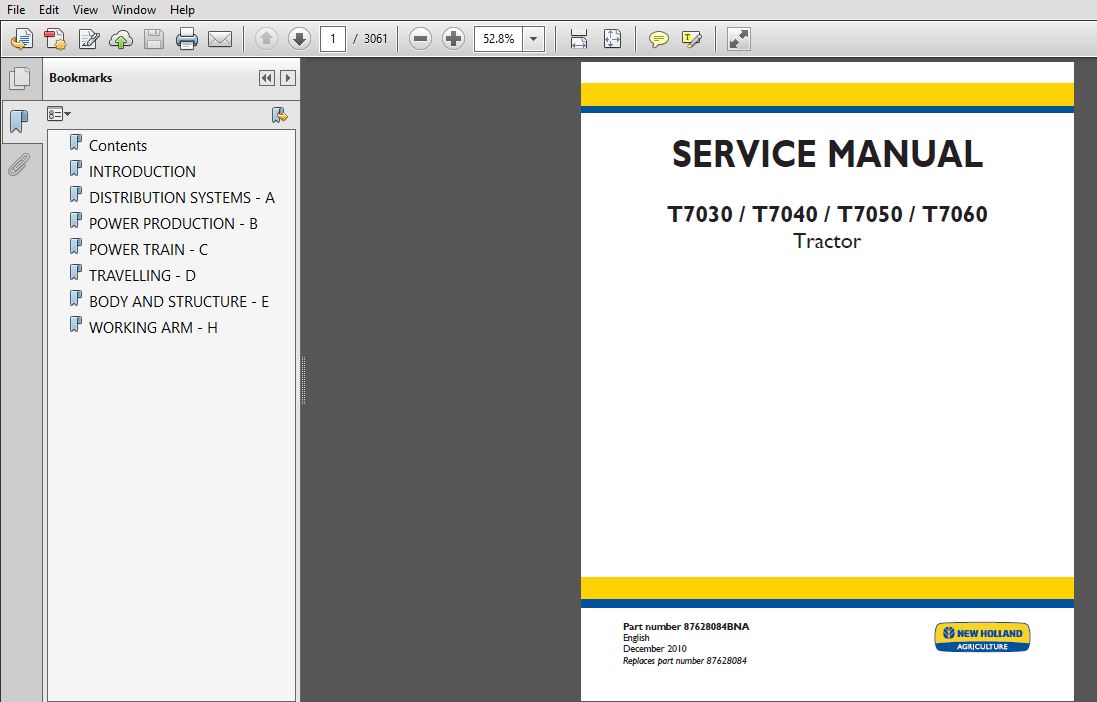Click the Tractor subtitle text

[827, 241]
